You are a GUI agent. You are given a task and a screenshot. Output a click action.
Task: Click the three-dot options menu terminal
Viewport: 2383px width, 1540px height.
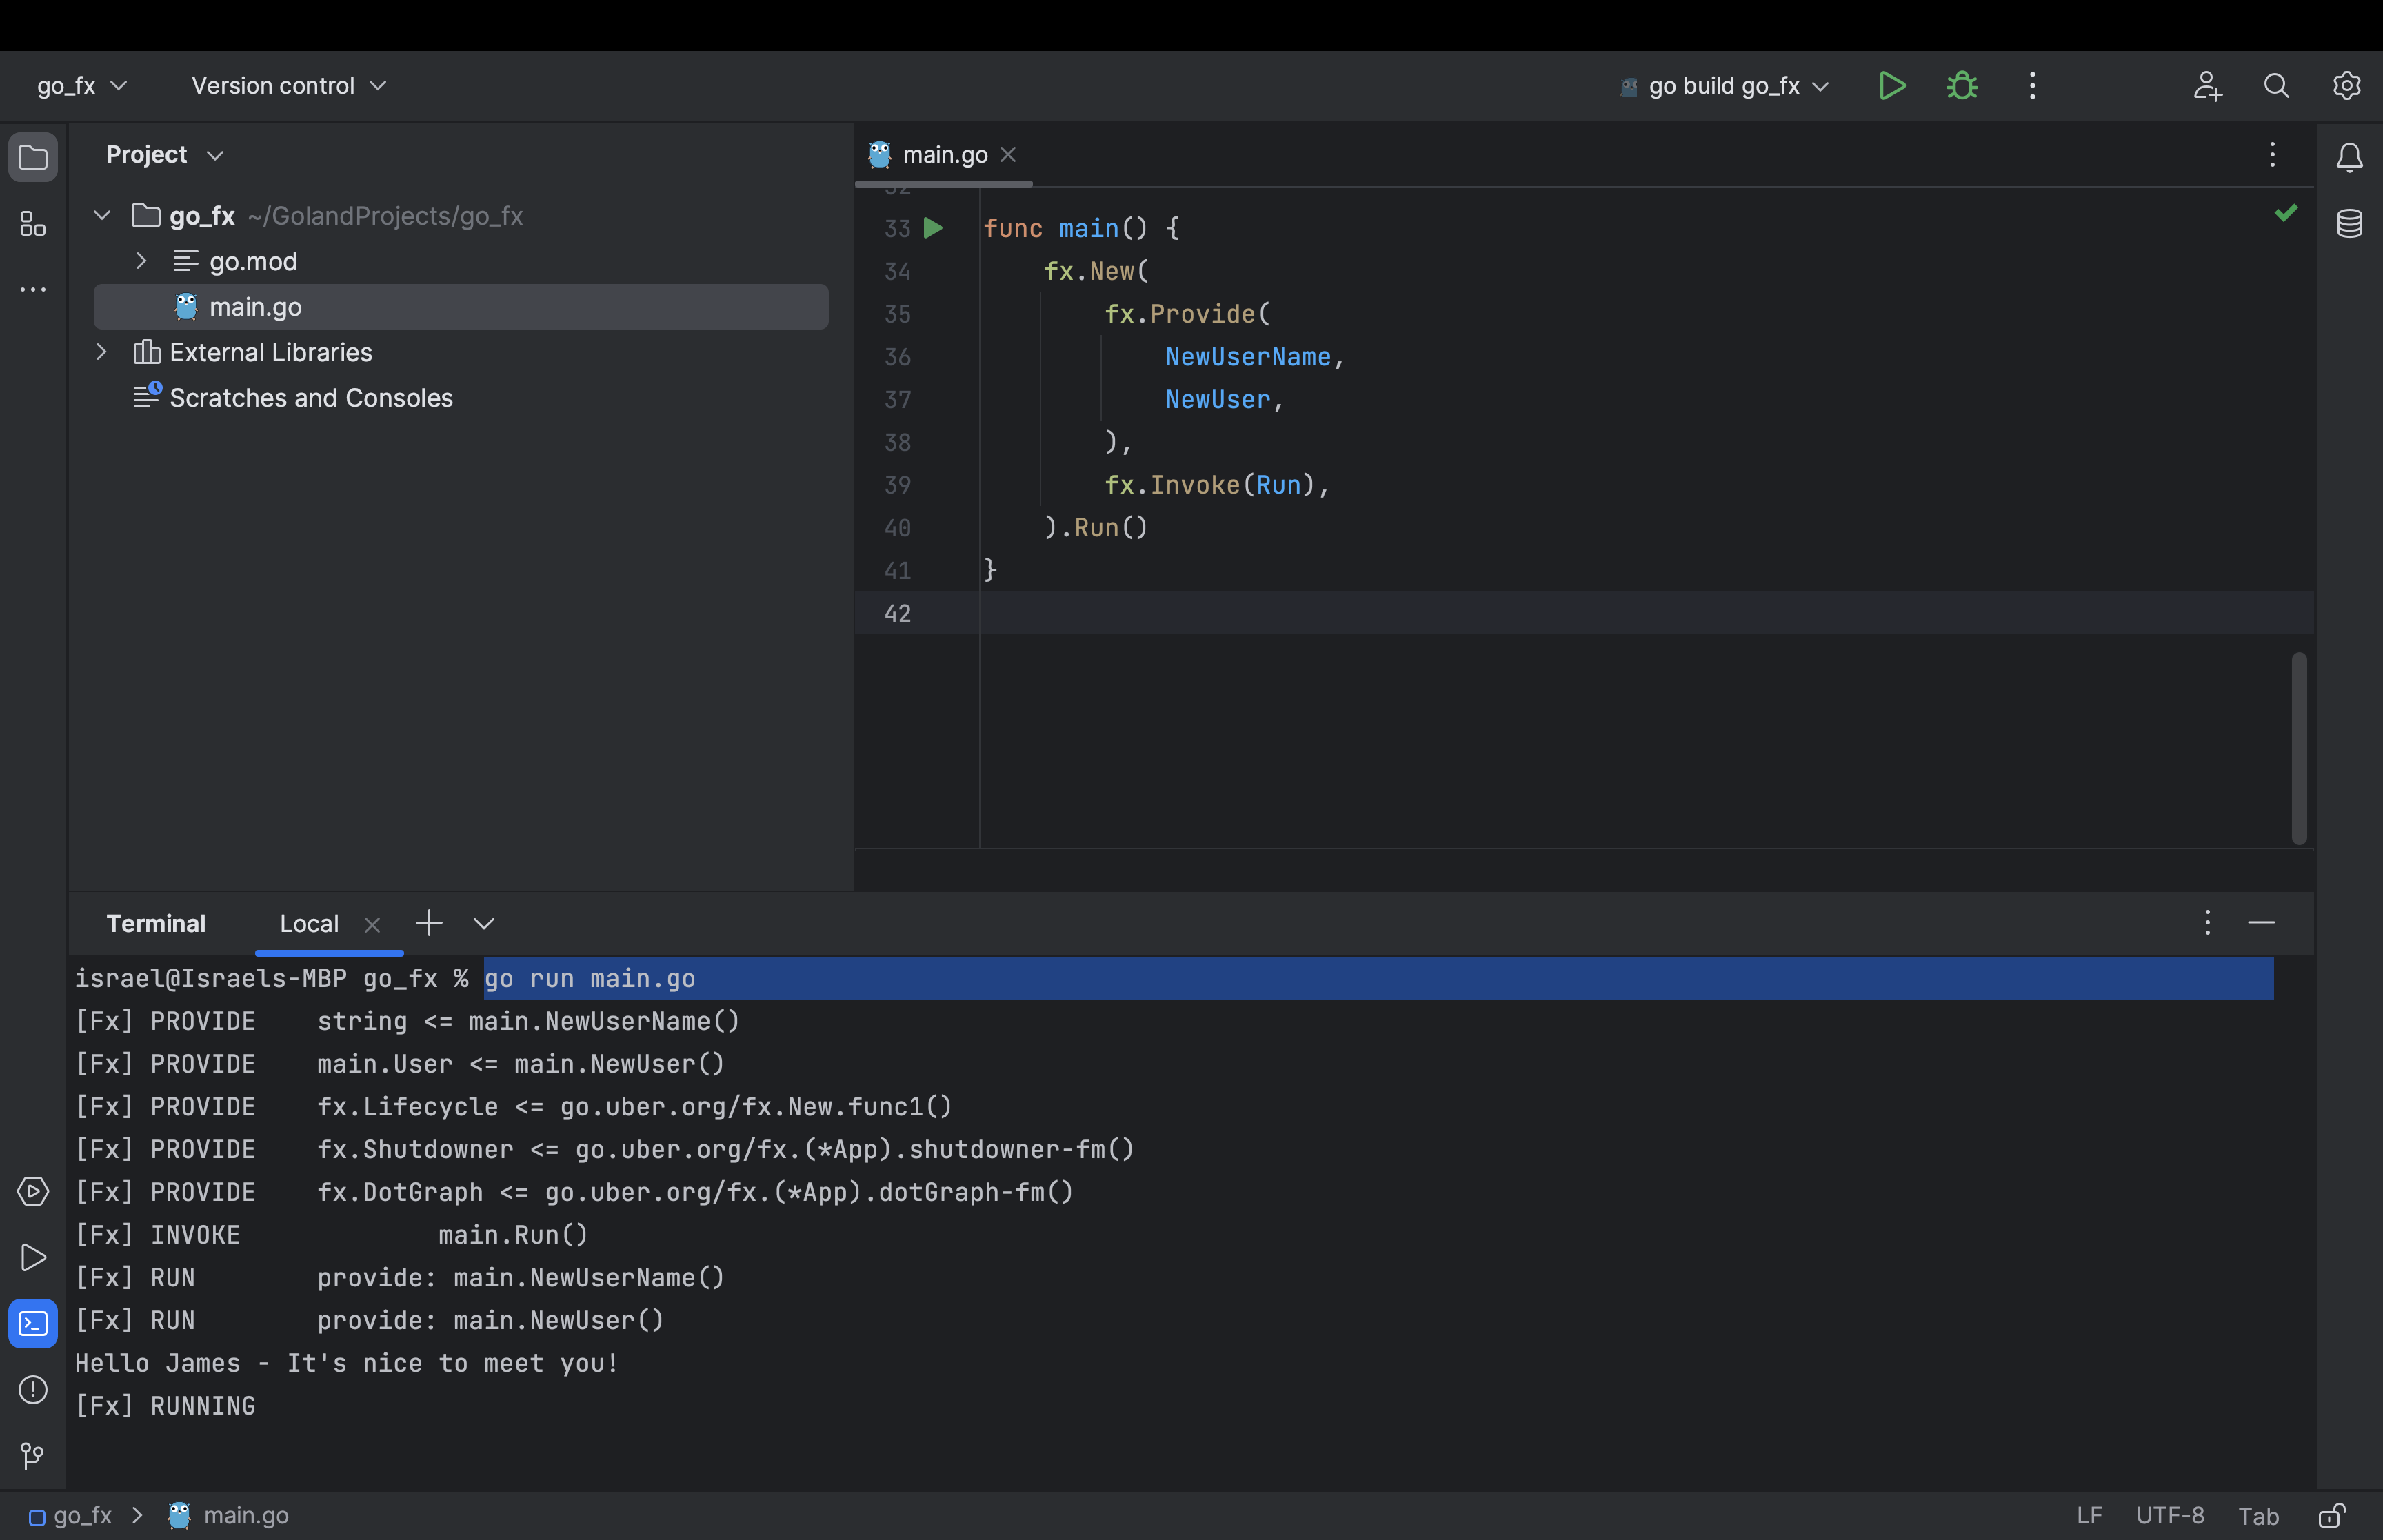pyautogui.click(x=2208, y=922)
